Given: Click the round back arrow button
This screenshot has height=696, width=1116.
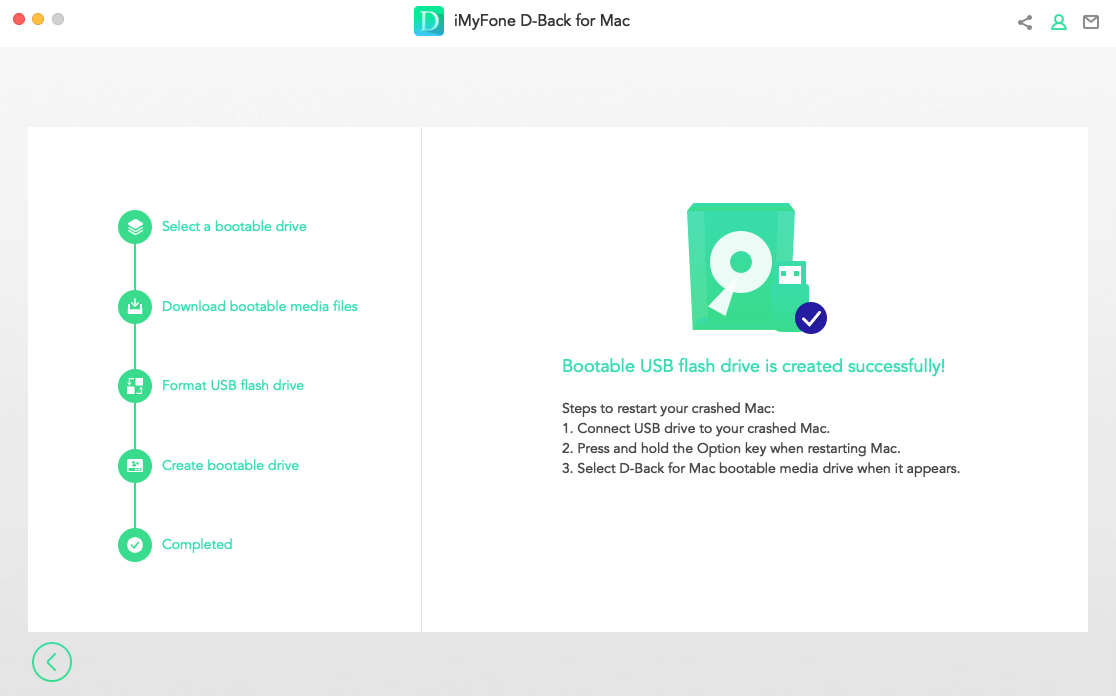Looking at the screenshot, I should [52, 662].
